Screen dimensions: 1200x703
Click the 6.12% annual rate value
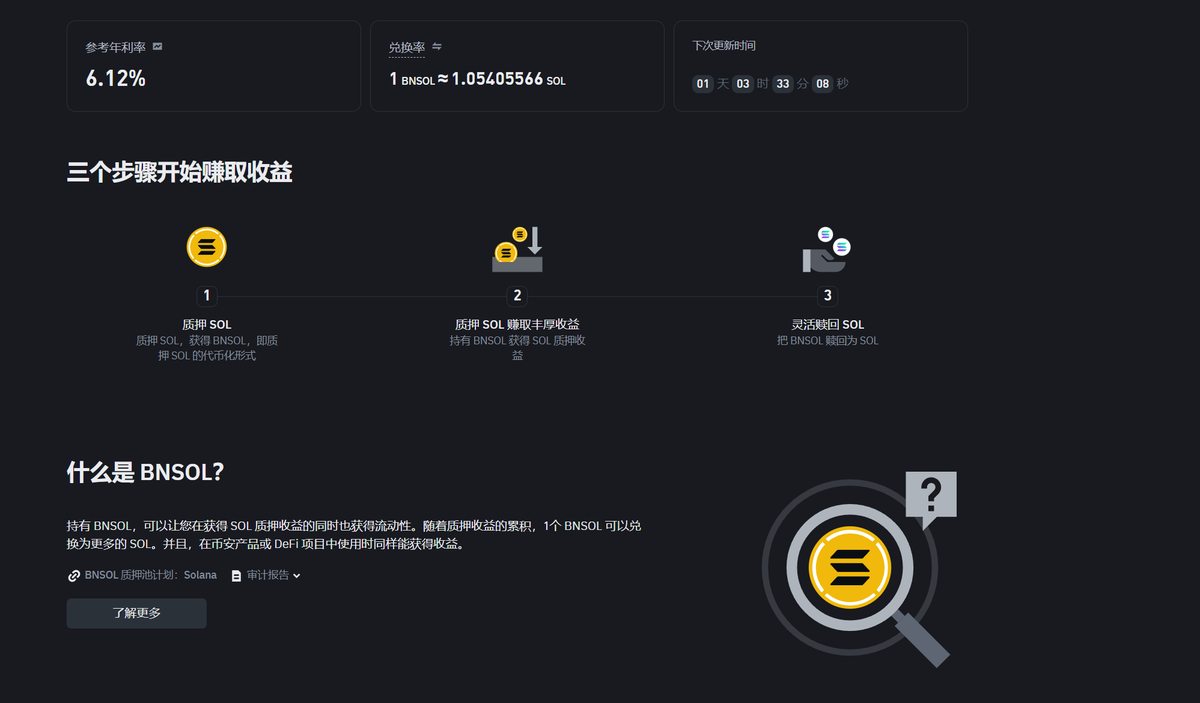click(116, 79)
